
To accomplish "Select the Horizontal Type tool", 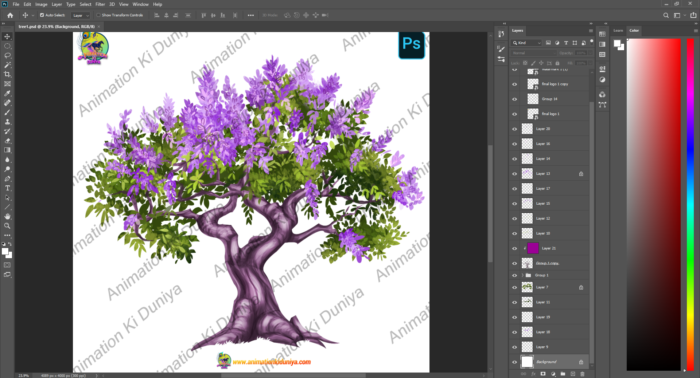I will pyautogui.click(x=7, y=188).
